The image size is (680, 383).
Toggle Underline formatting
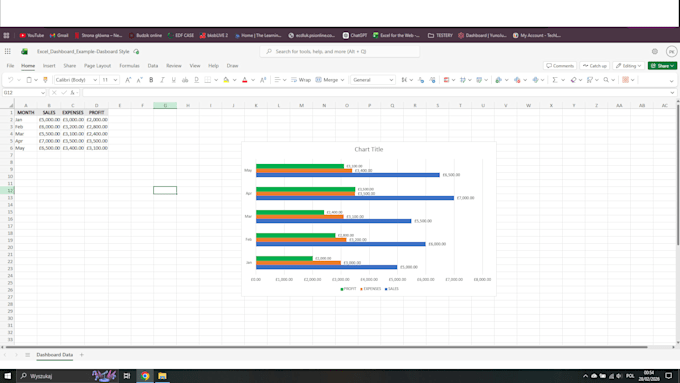click(173, 80)
